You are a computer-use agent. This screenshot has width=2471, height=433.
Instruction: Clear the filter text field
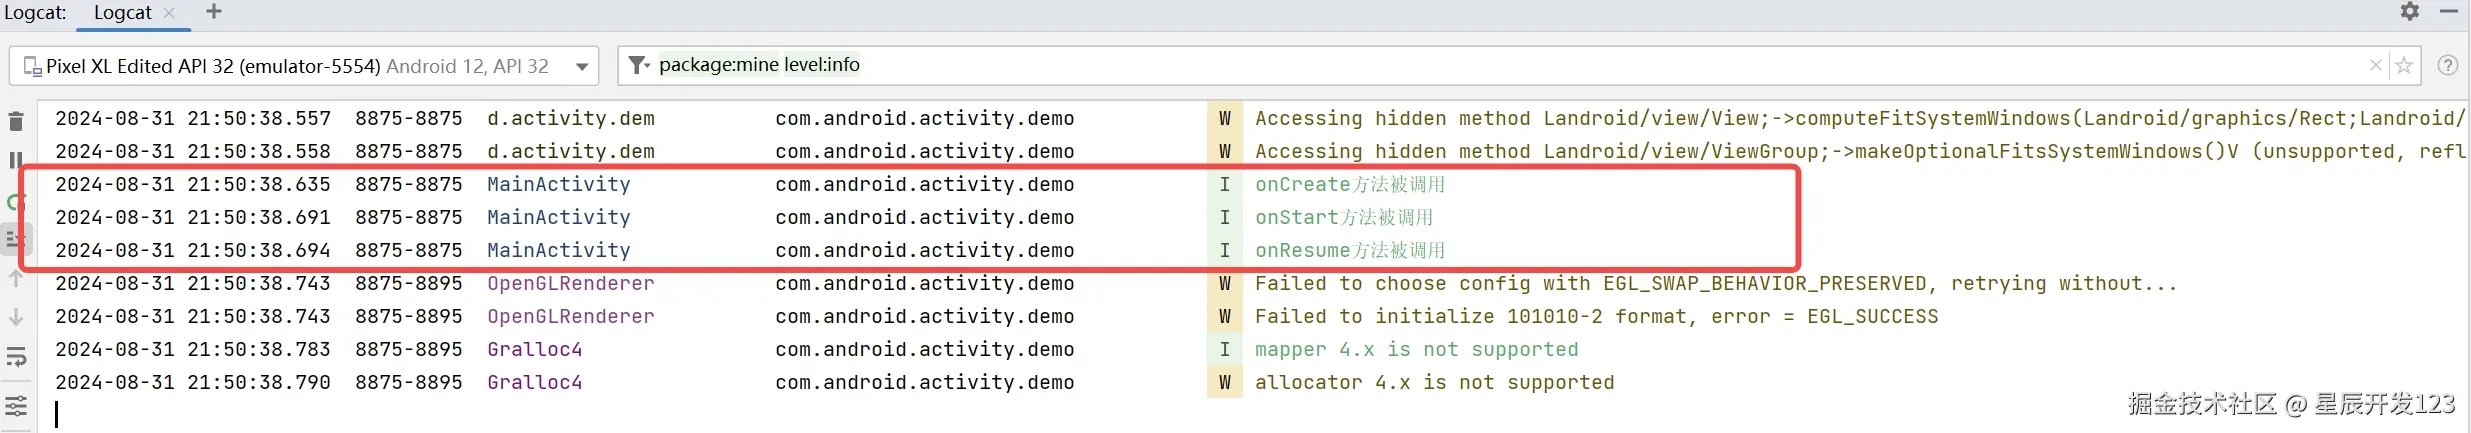(x=2376, y=66)
